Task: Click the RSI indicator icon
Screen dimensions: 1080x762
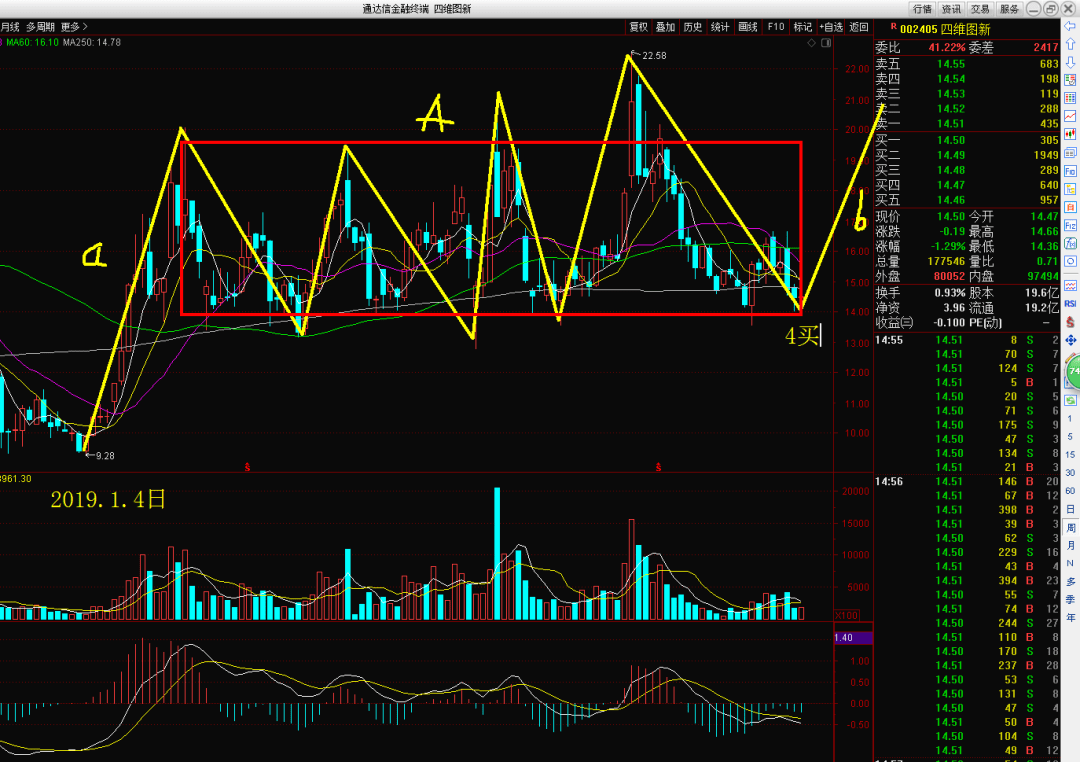Action: (x=1070, y=303)
